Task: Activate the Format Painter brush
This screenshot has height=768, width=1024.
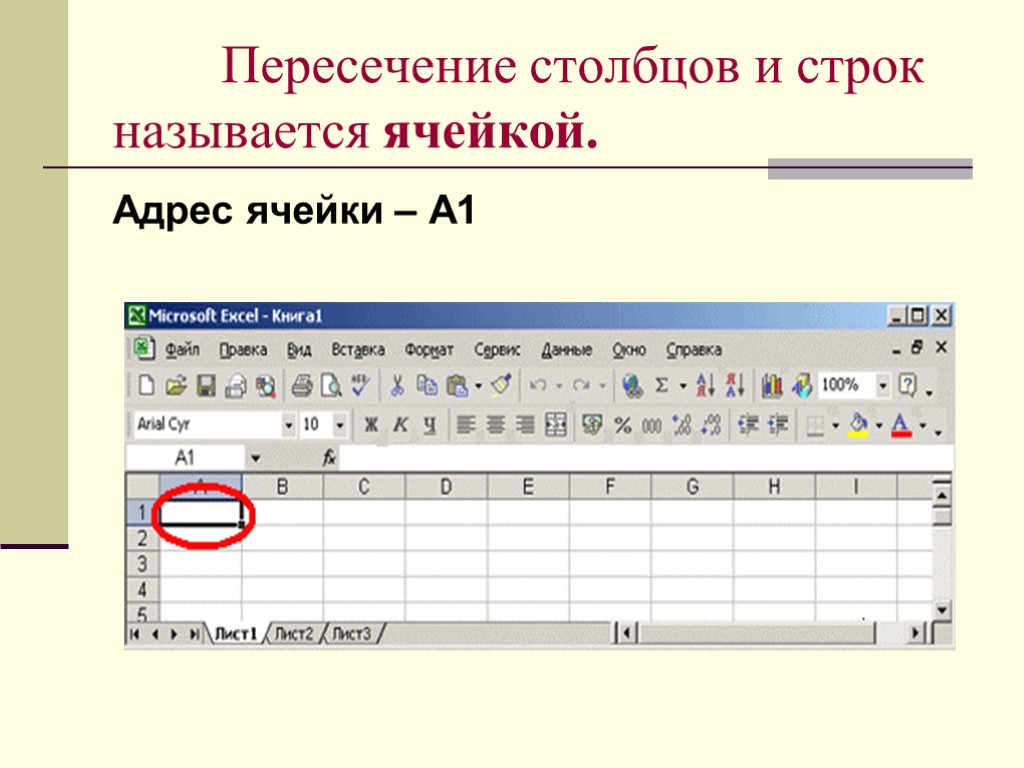Action: 502,385
